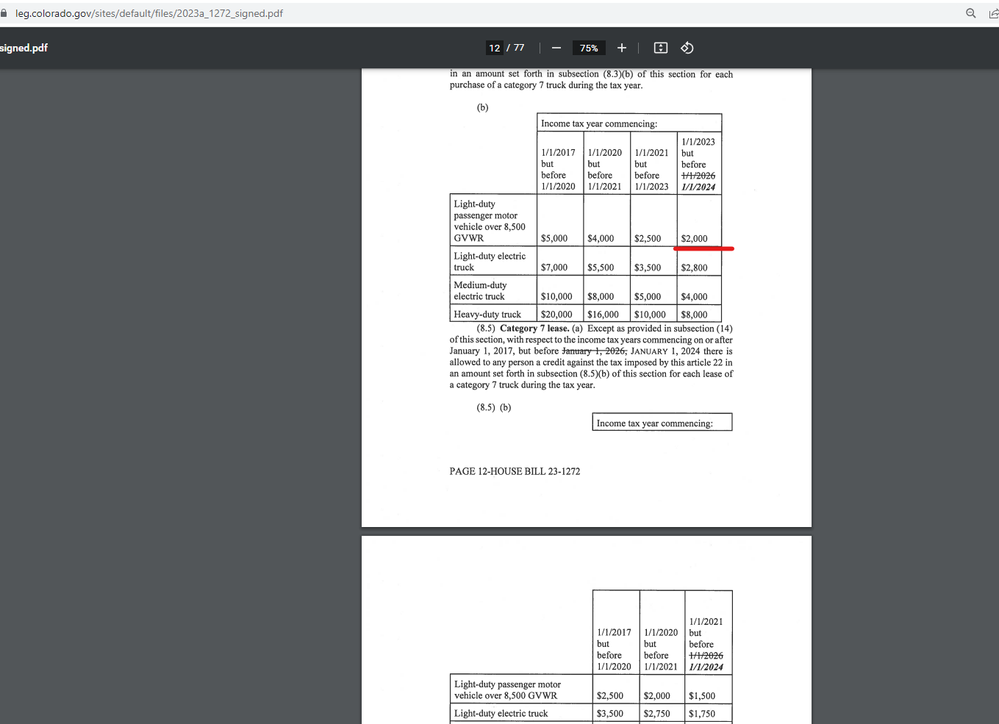This screenshot has height=724, width=999.
Task: Click the leg.colorado.gov URL in address bar
Action: [x=149, y=13]
